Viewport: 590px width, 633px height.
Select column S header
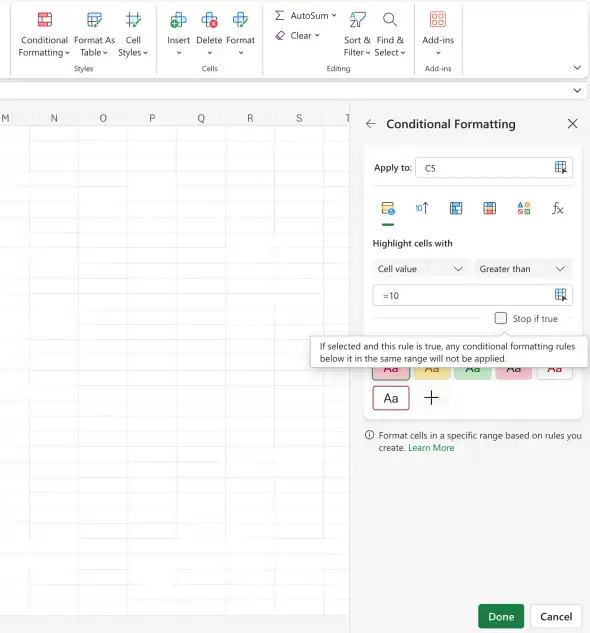299,118
